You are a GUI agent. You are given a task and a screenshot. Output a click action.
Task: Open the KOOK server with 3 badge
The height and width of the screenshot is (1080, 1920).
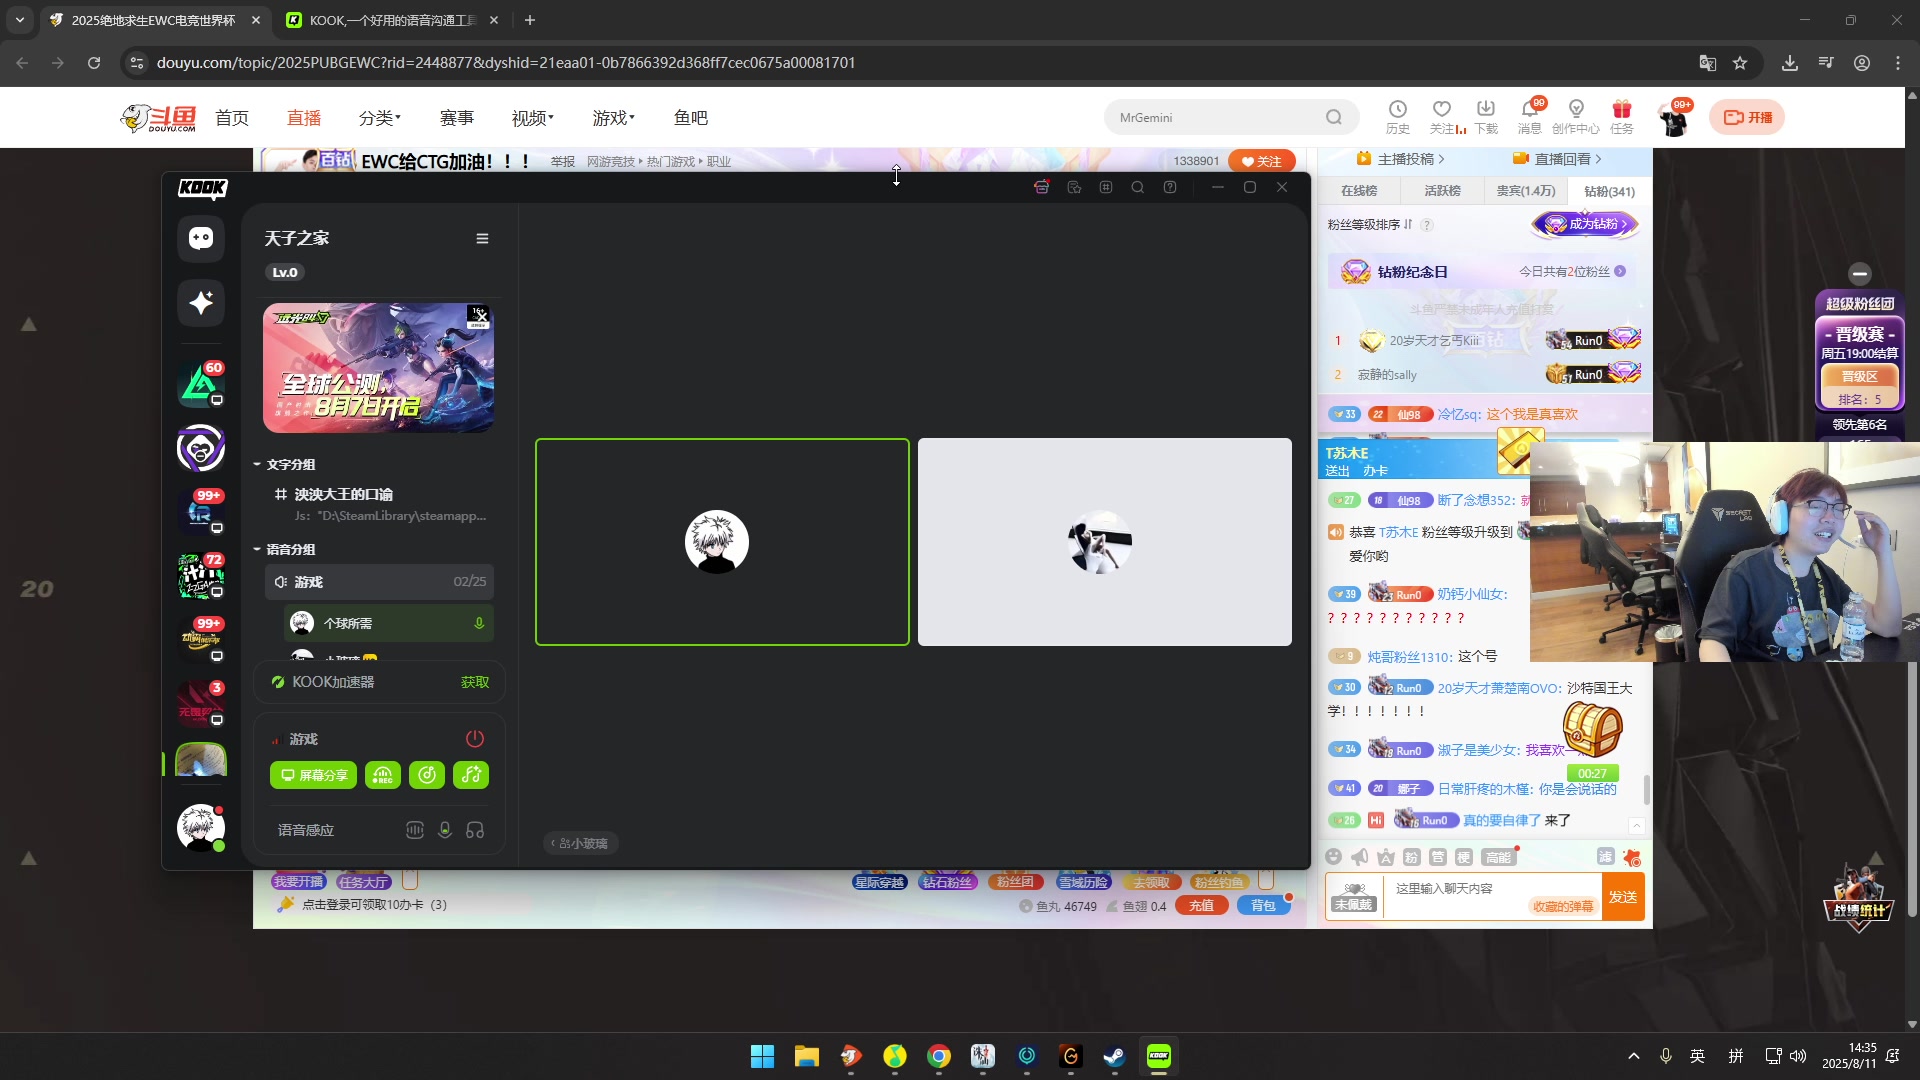pos(201,704)
